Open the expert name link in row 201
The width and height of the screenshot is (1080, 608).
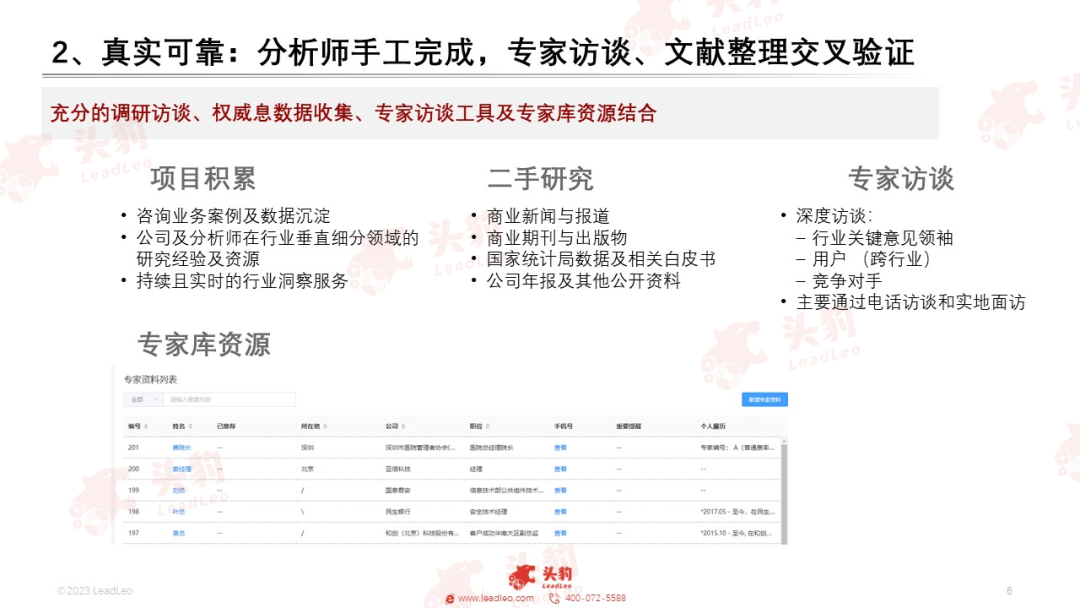click(x=181, y=448)
